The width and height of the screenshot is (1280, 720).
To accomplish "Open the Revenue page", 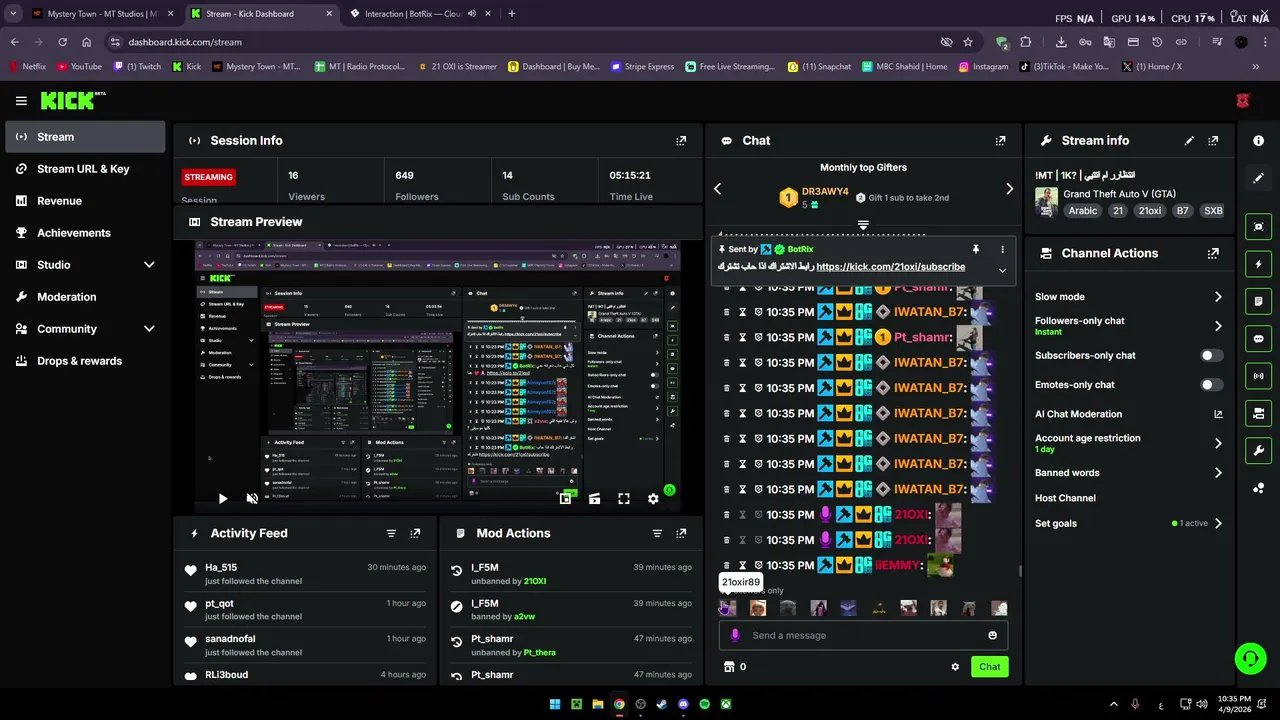I will 85,201.
